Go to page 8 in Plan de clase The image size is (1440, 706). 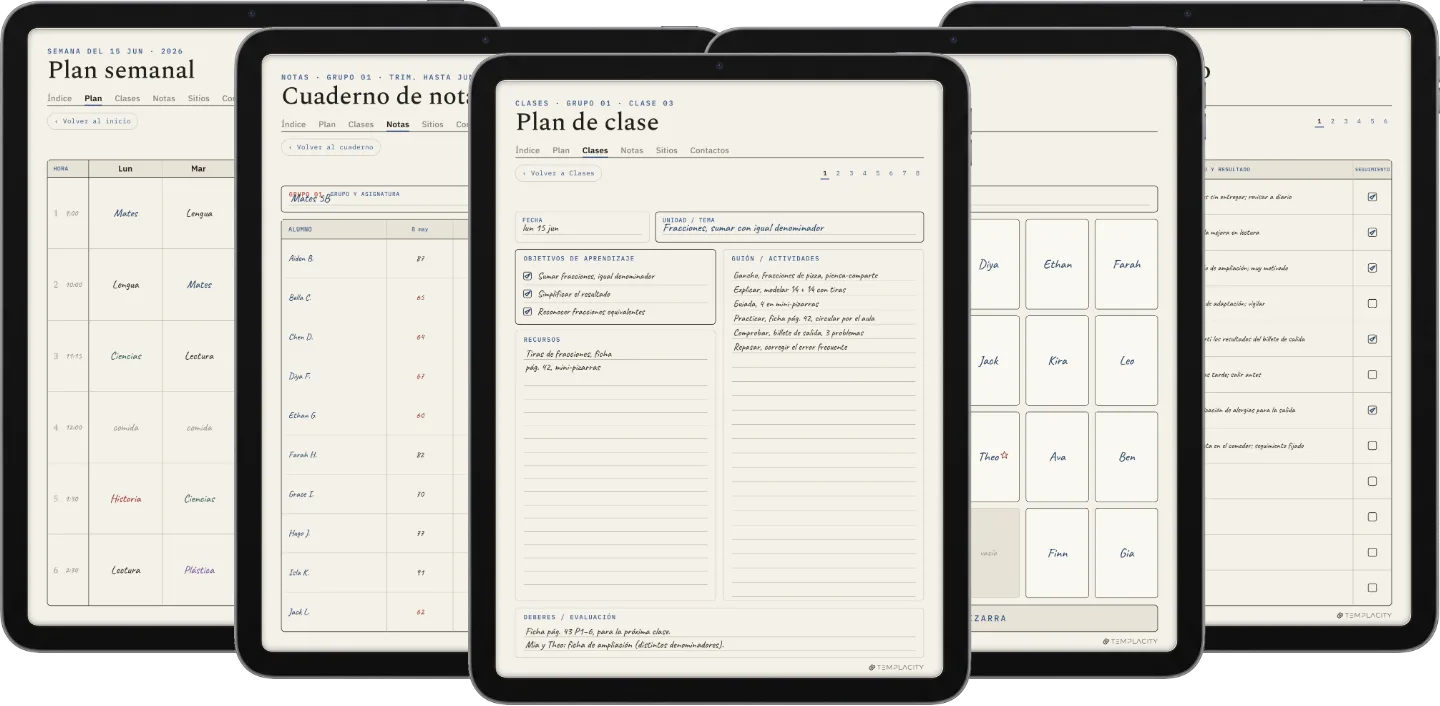(x=917, y=173)
